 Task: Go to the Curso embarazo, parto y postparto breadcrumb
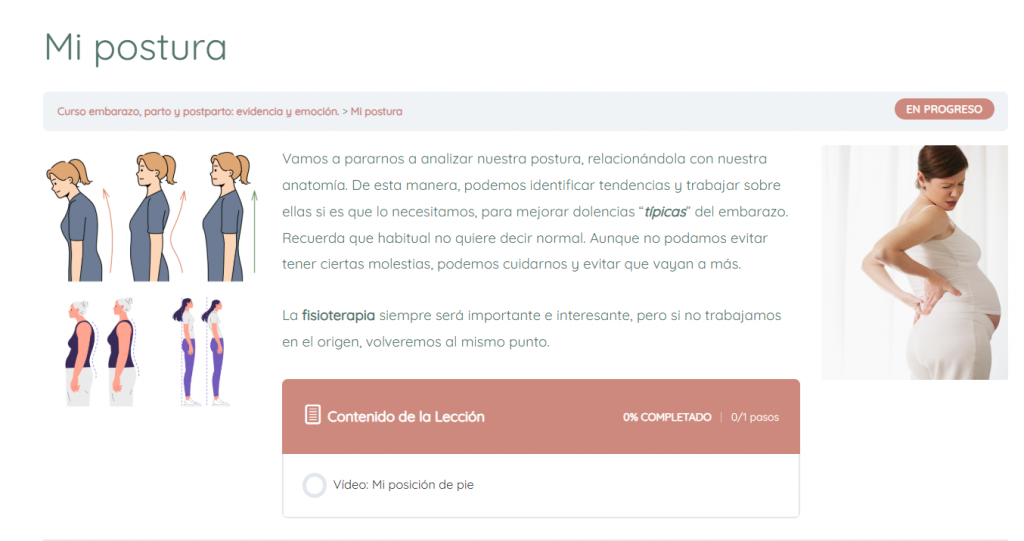pyautogui.click(x=198, y=111)
